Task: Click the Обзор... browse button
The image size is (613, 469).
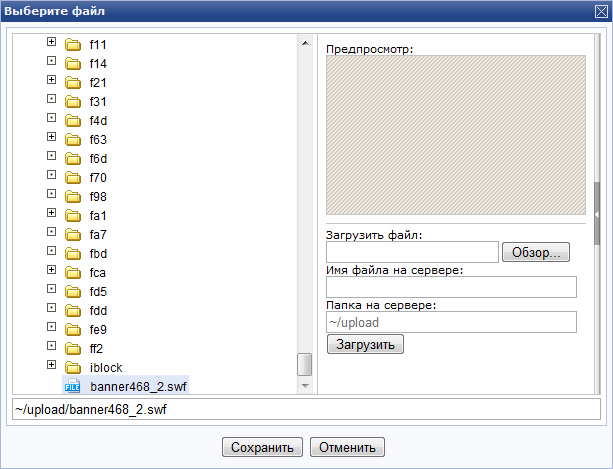Action: click(x=536, y=252)
